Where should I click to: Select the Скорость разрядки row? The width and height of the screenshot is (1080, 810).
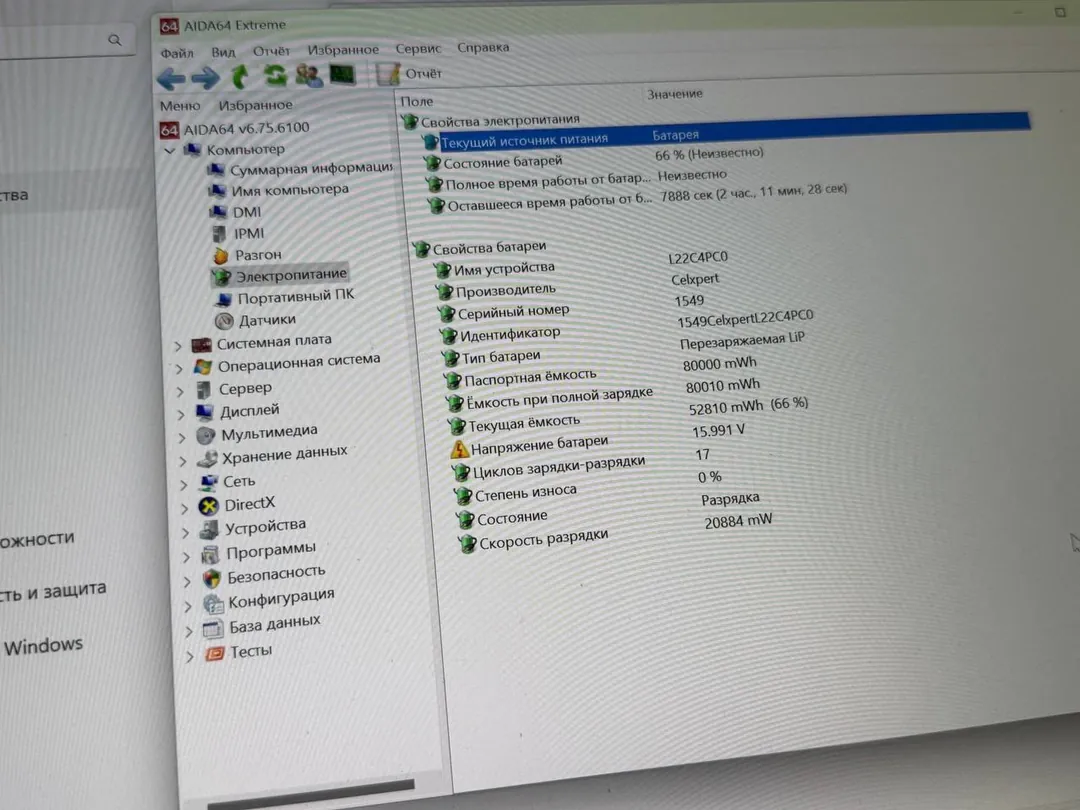click(616, 533)
